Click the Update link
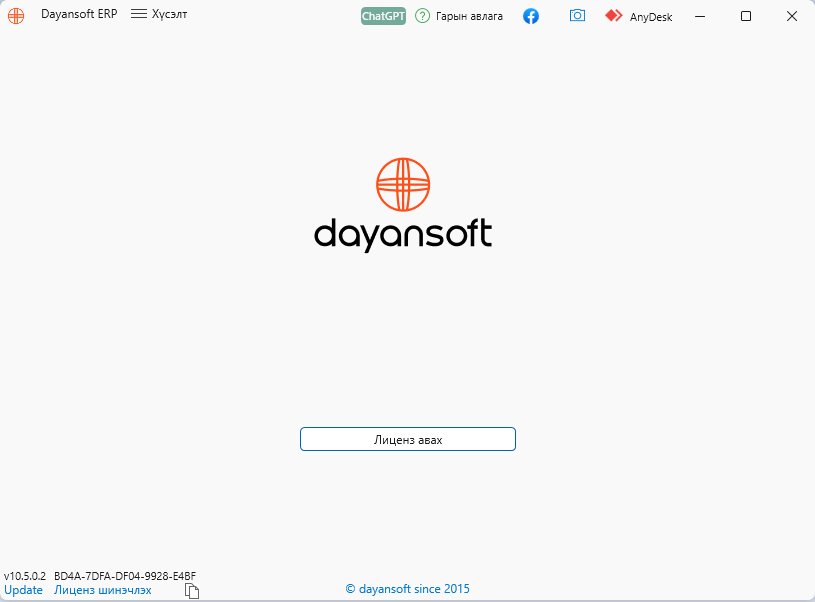 (x=23, y=590)
